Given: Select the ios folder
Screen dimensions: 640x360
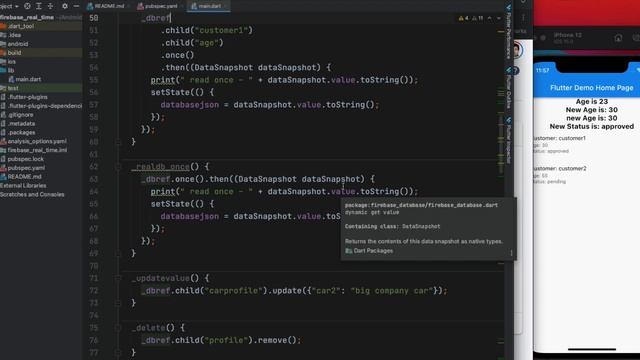Looking at the screenshot, I should point(11,62).
